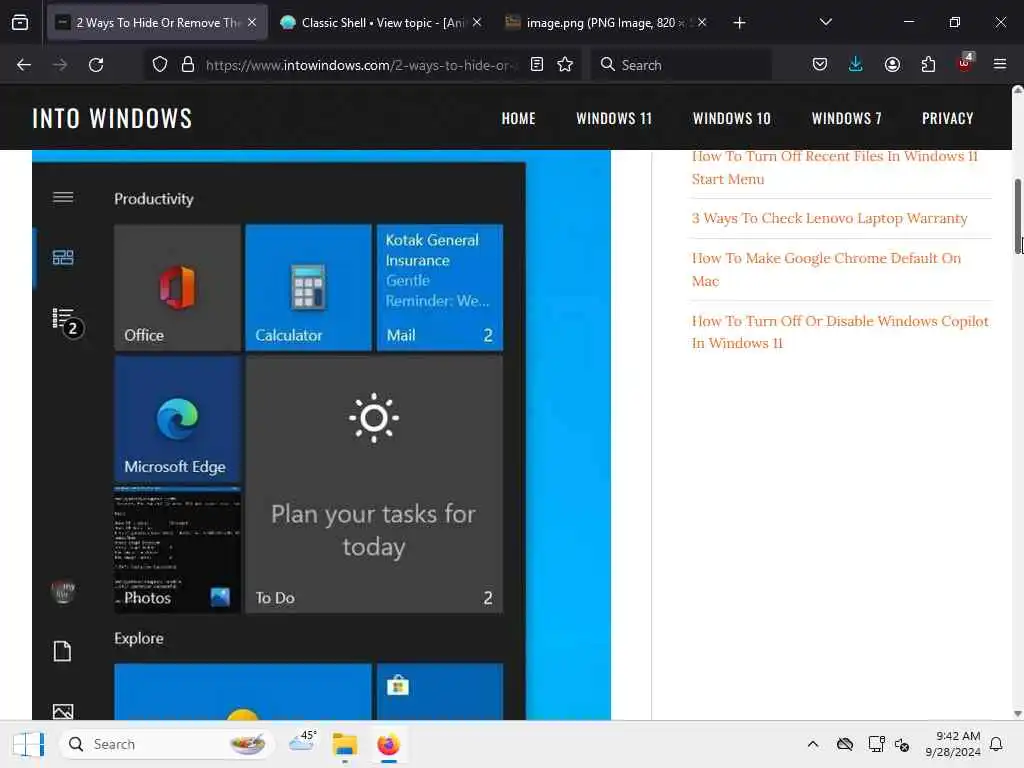This screenshot has height=768, width=1024.
Task: Open Check Lenovo Laptop Warranty link
Action: [x=829, y=218]
